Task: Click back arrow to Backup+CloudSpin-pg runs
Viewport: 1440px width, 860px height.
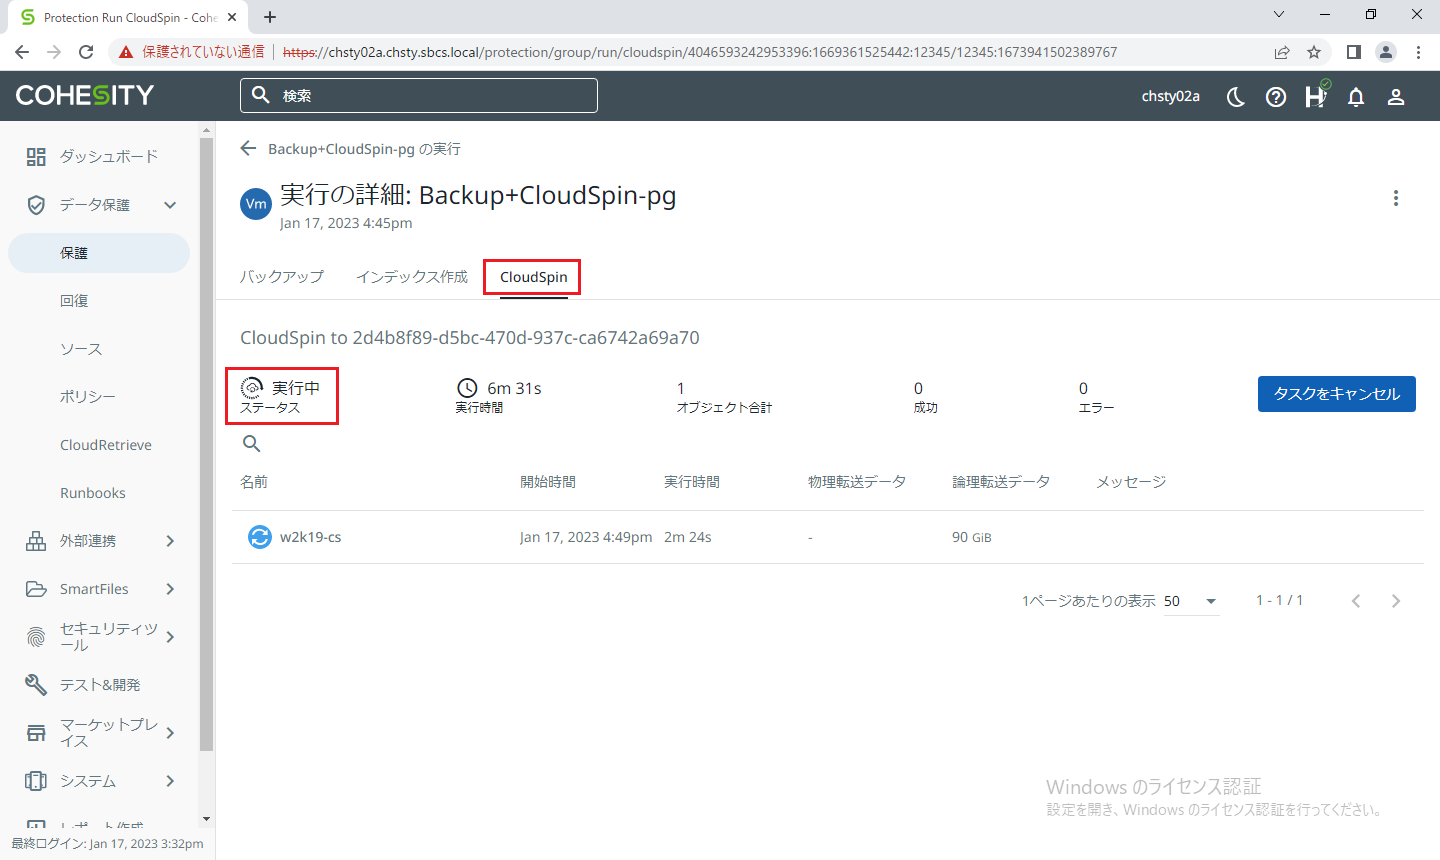Action: [x=249, y=149]
